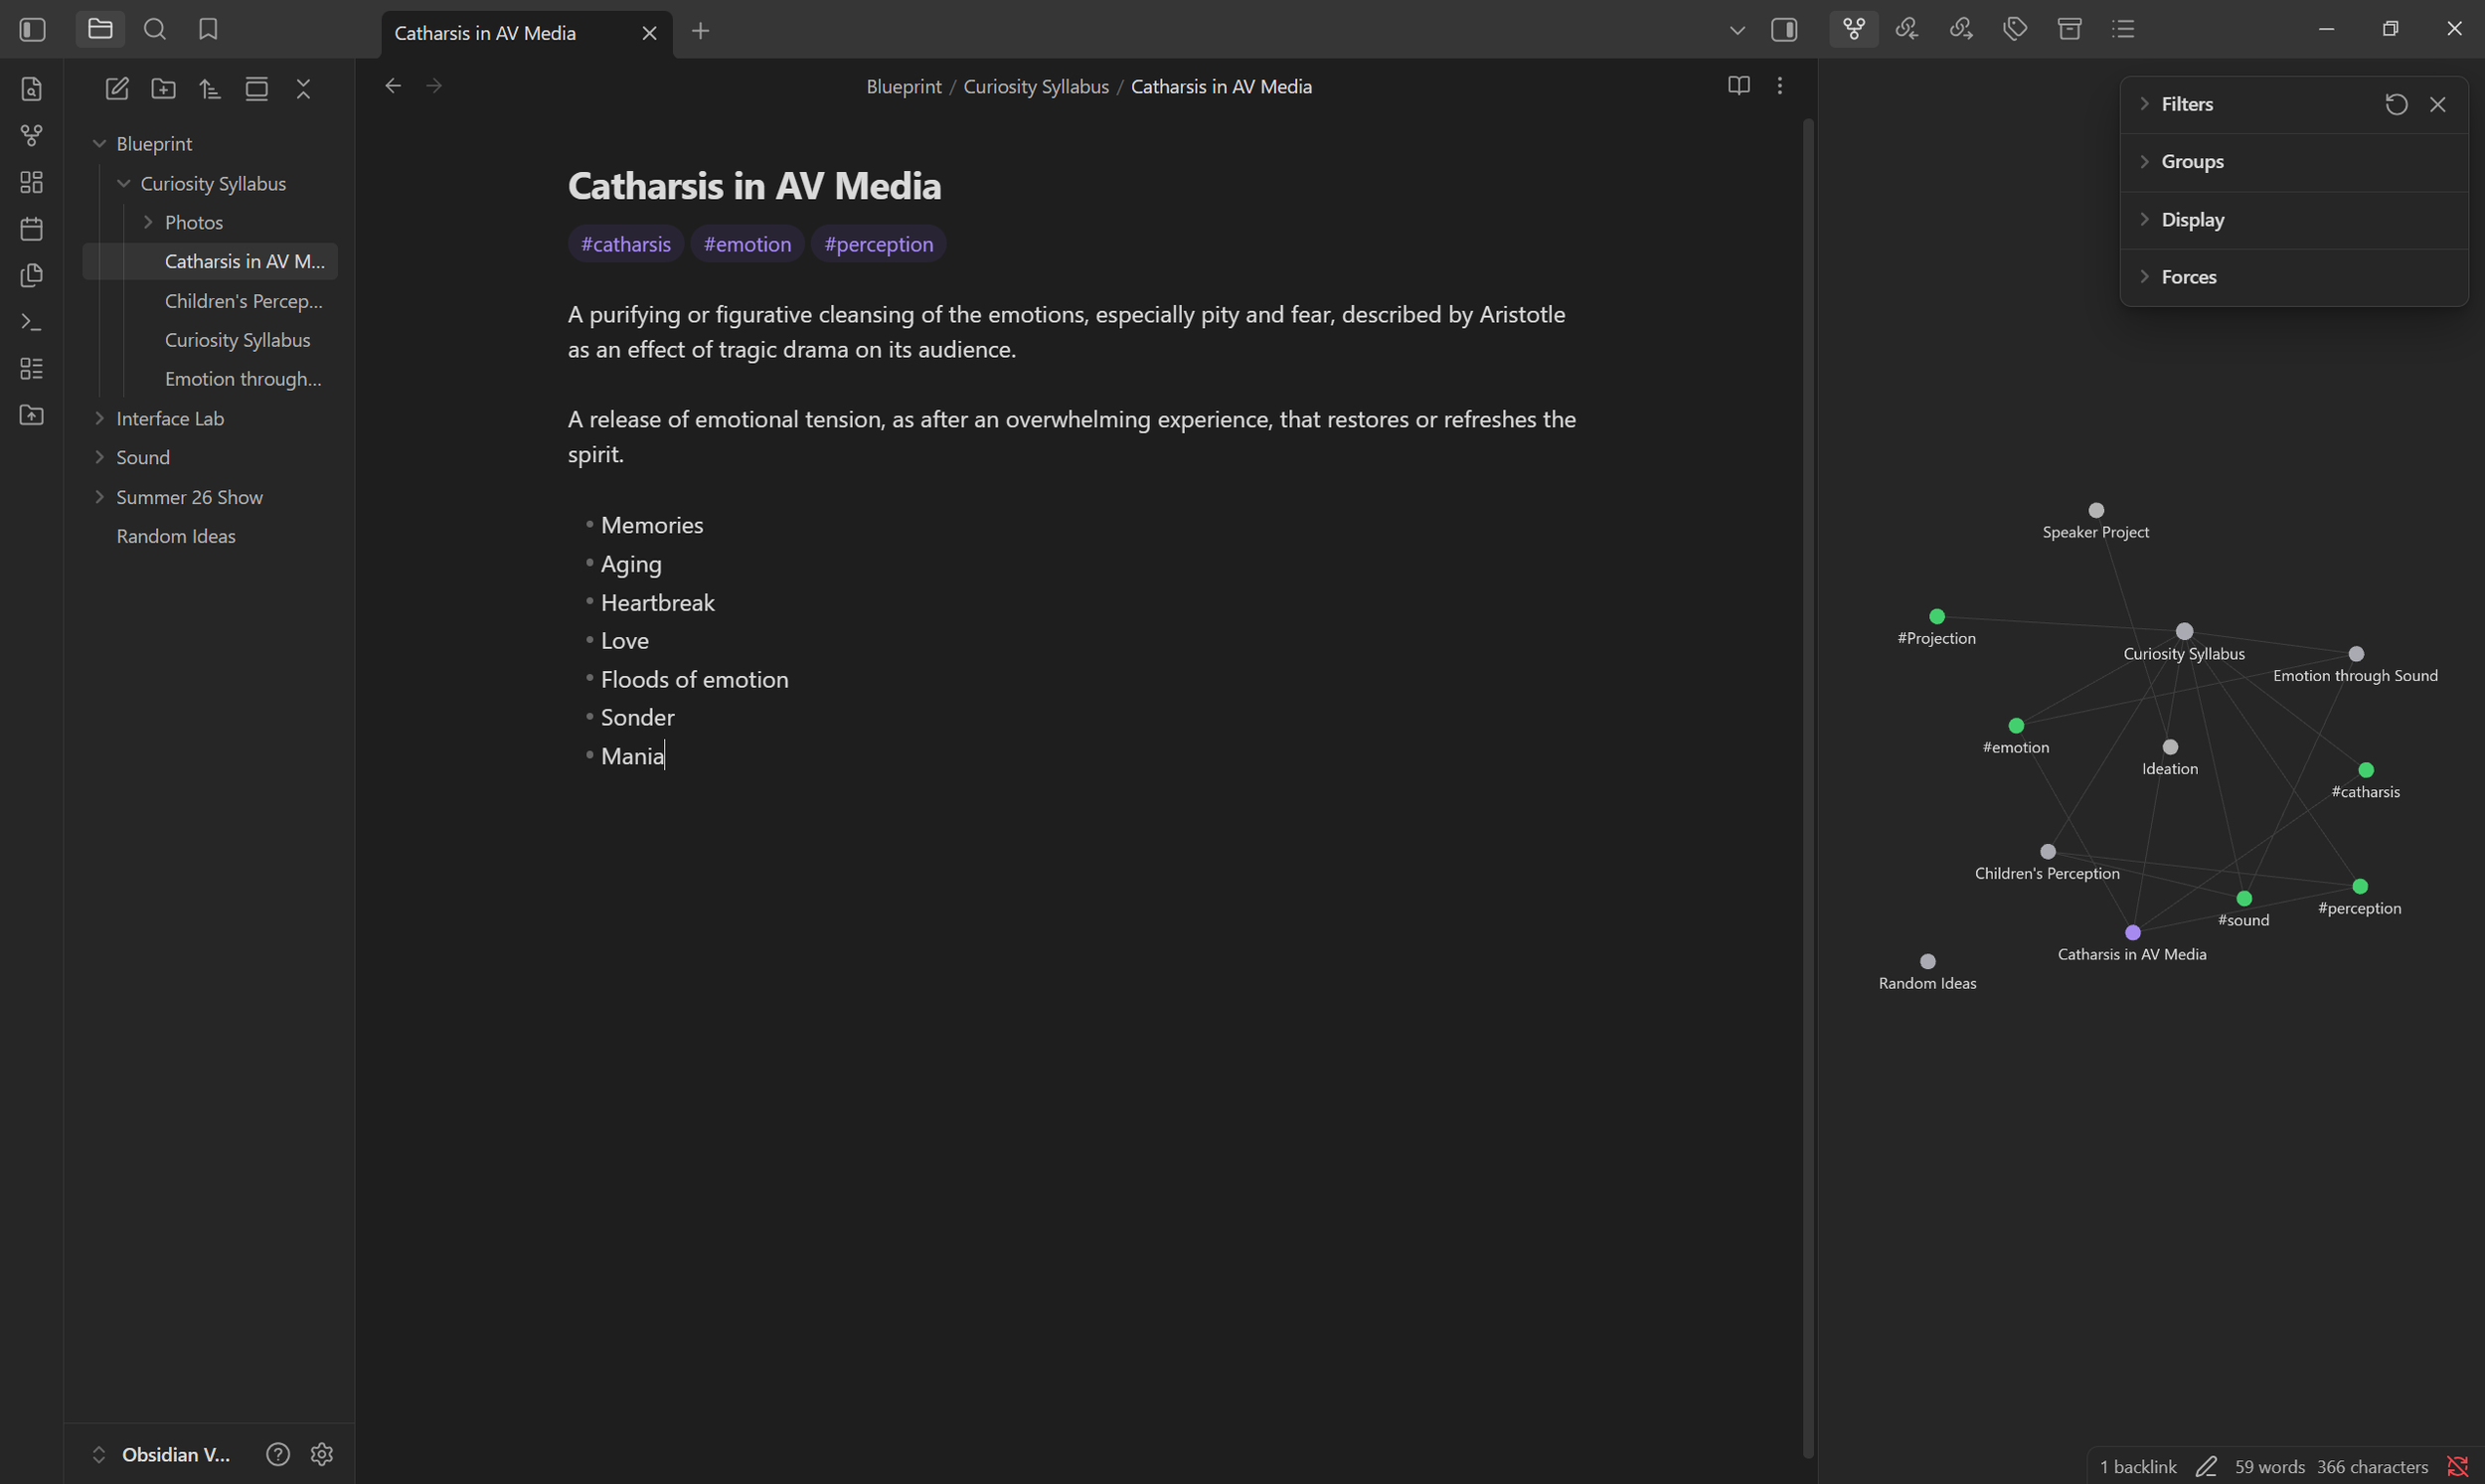Open the backlinks panel icon
Image resolution: width=2485 pixels, height=1484 pixels.
[x=1907, y=29]
